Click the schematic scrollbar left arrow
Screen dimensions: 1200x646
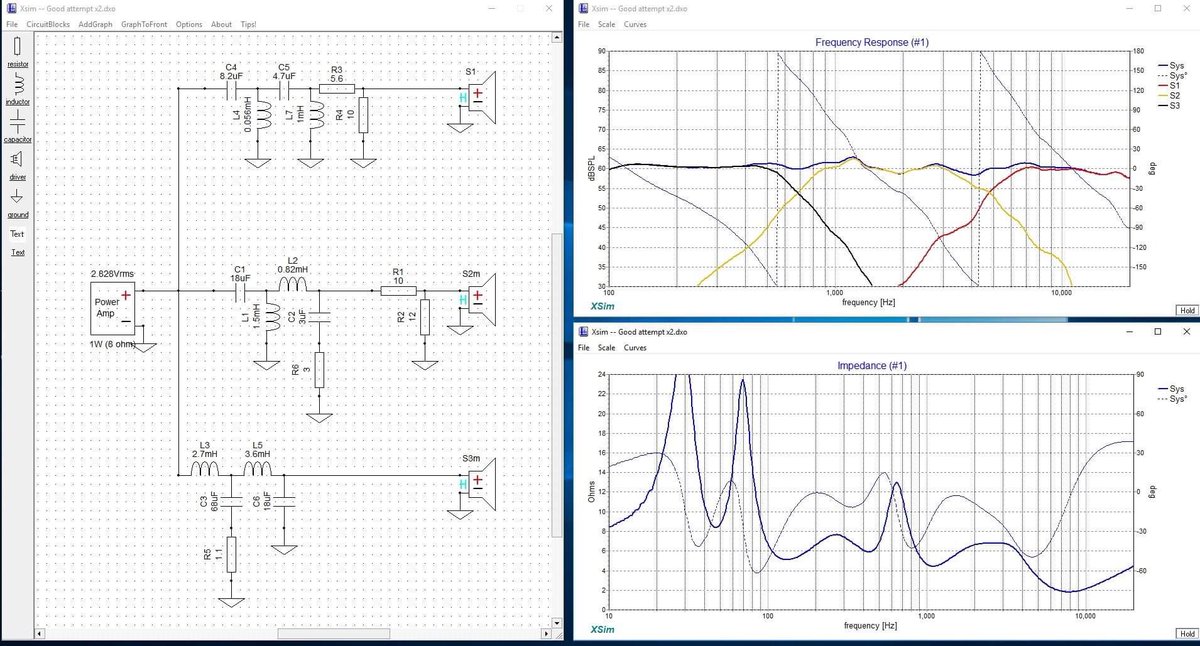click(42, 634)
